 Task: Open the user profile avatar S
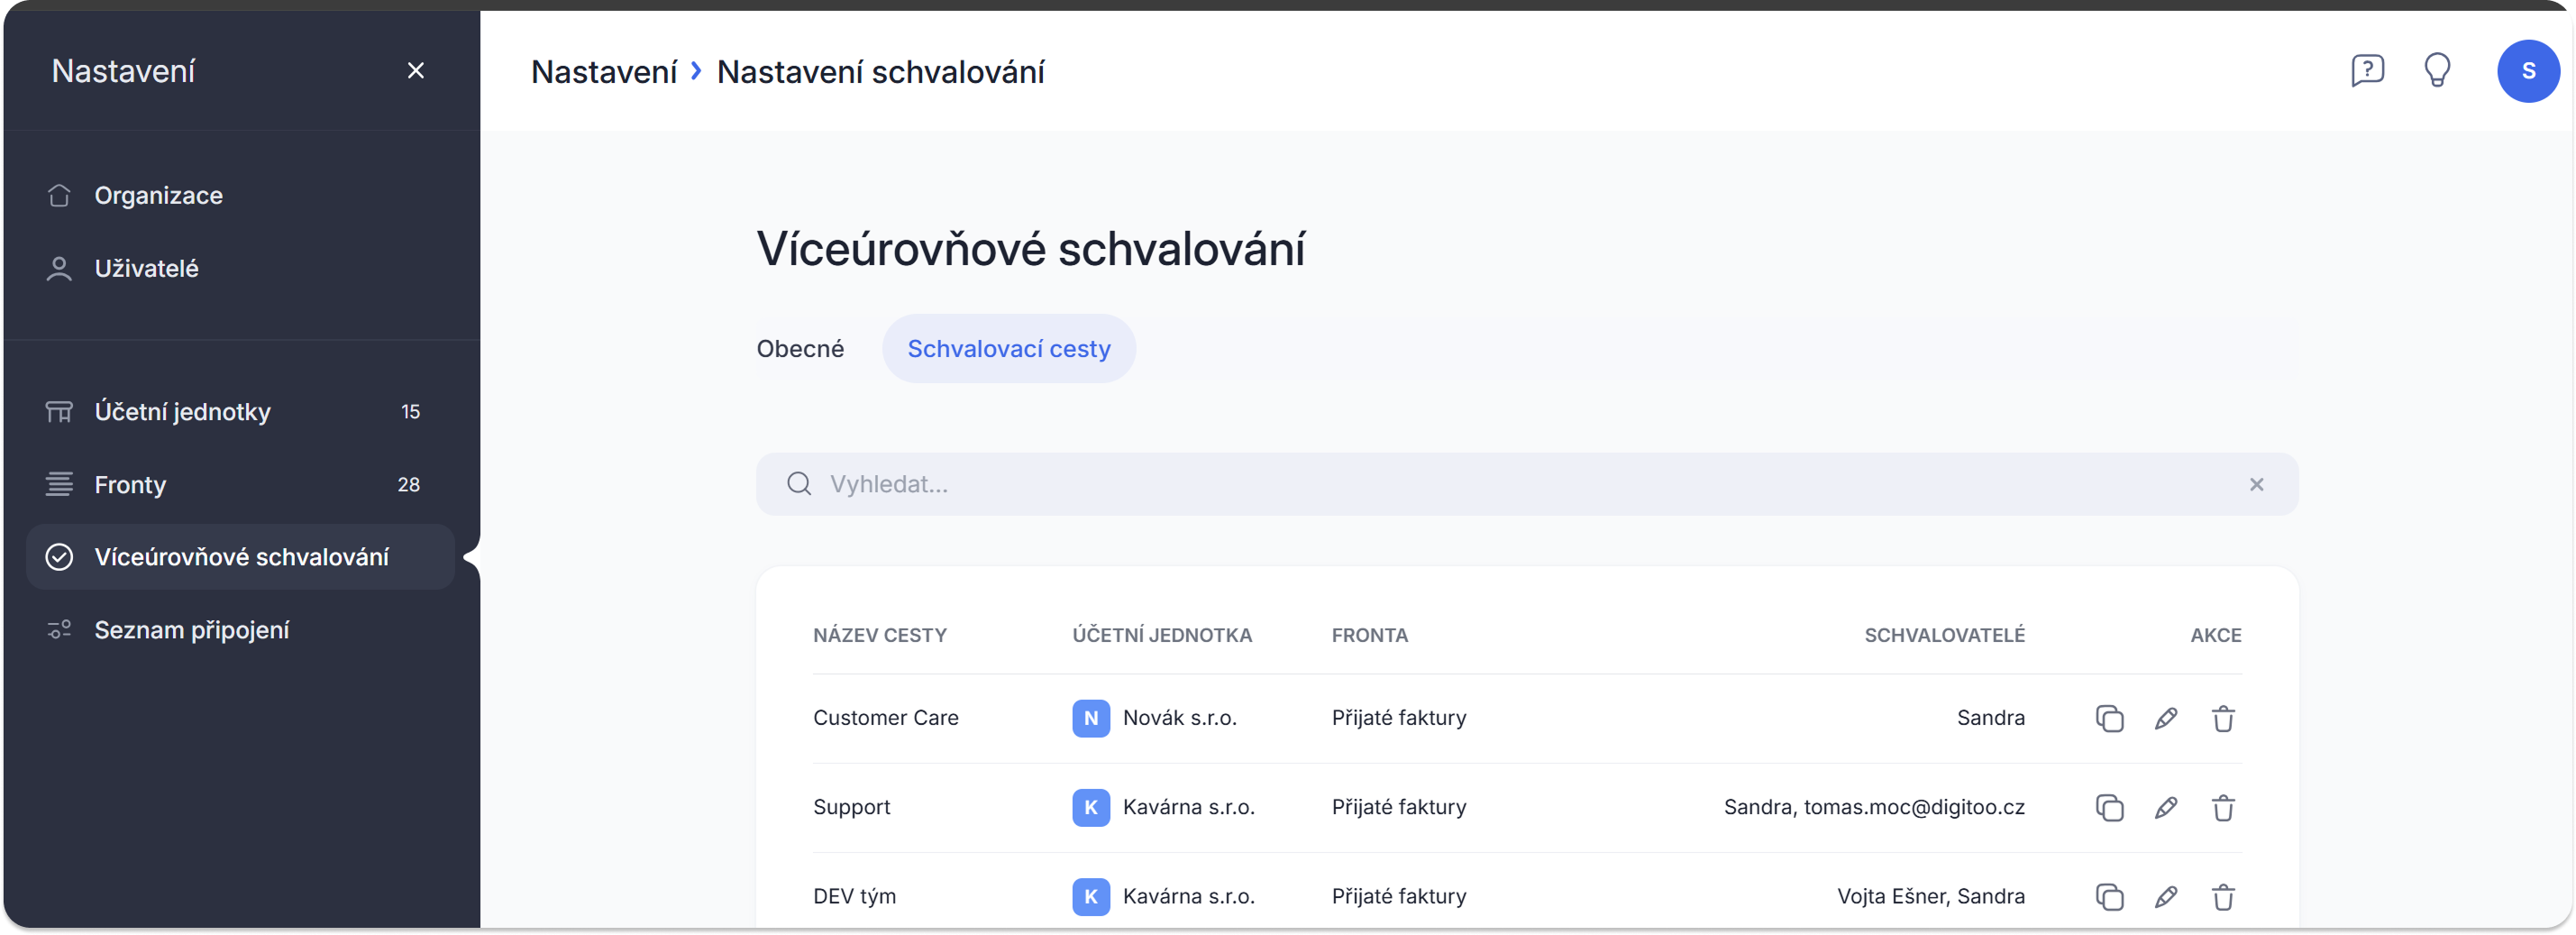[x=2527, y=71]
